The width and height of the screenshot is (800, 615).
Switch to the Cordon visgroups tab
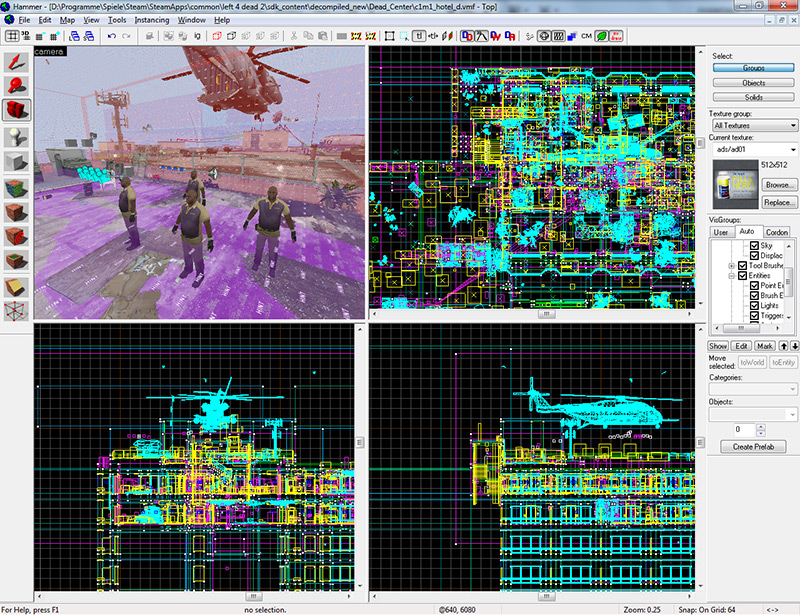[x=777, y=232]
